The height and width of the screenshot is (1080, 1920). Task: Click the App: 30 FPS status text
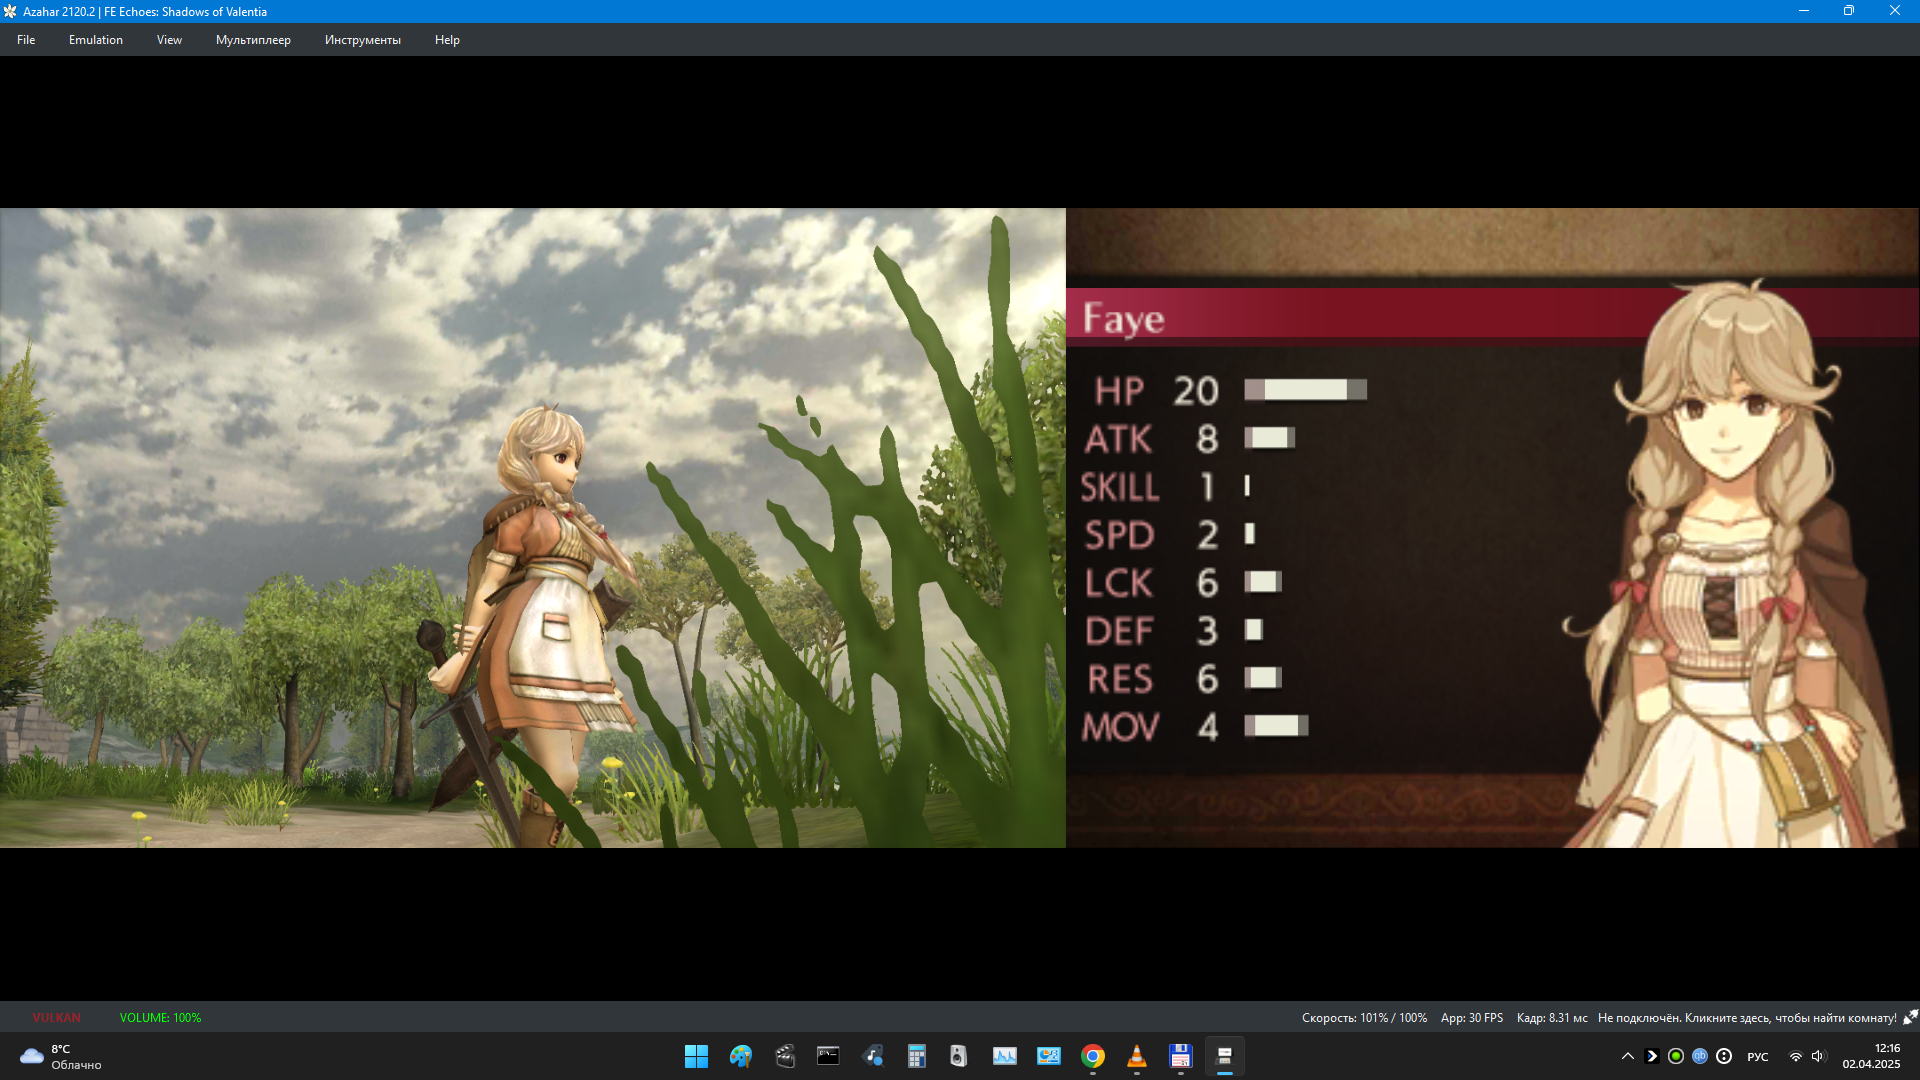[x=1471, y=1018]
